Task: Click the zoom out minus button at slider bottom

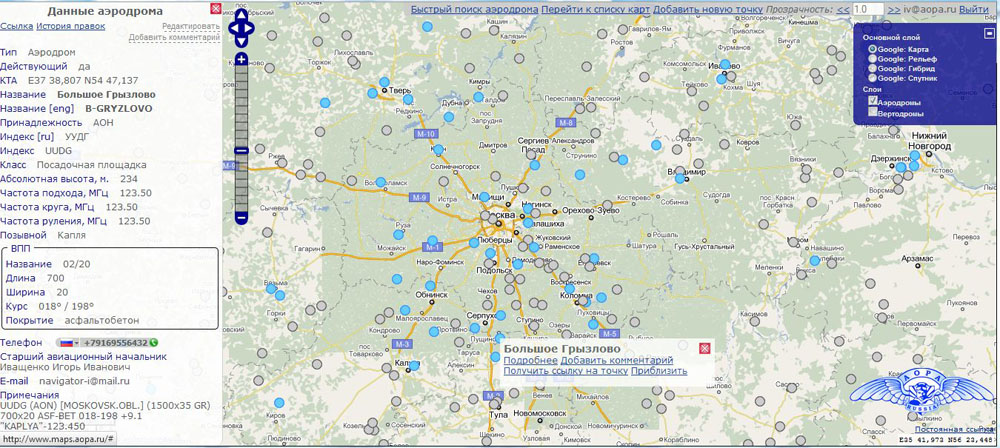Action: 241,217
